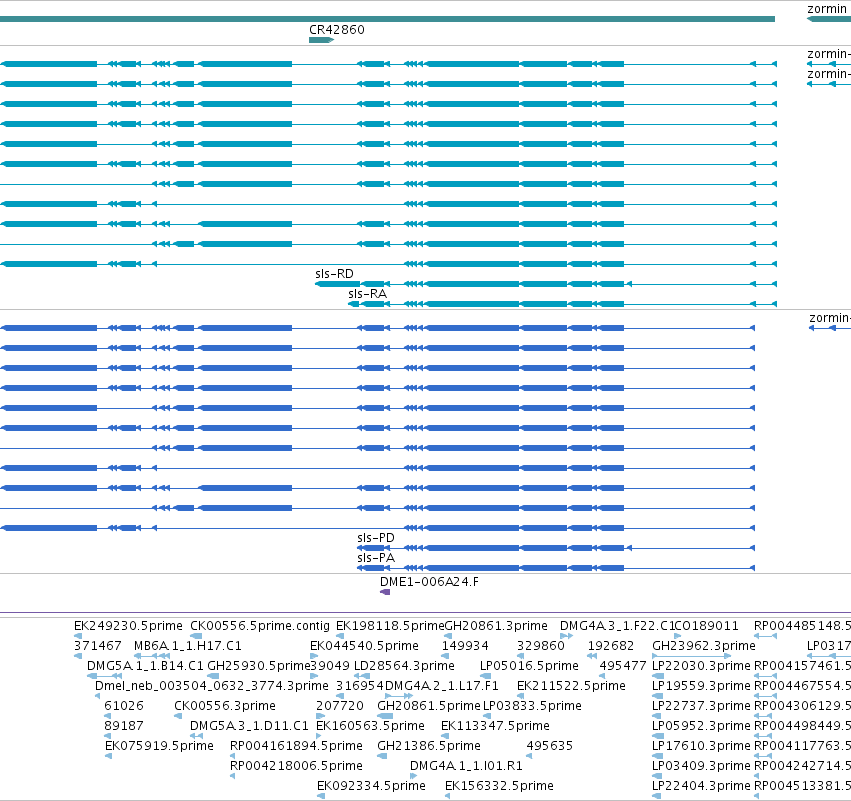Click RP004161894.5prime label
This screenshot has height=801, width=851.
click(296, 746)
